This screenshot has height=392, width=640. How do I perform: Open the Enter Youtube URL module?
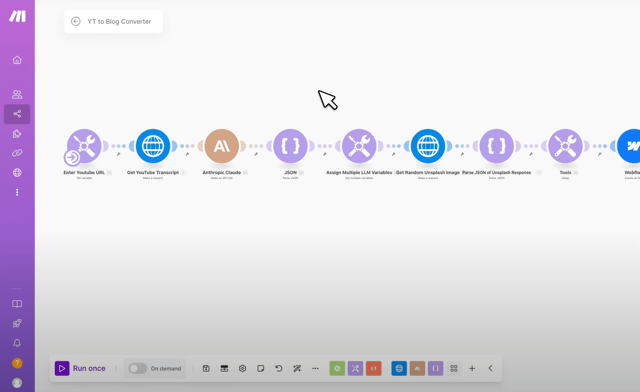point(84,146)
